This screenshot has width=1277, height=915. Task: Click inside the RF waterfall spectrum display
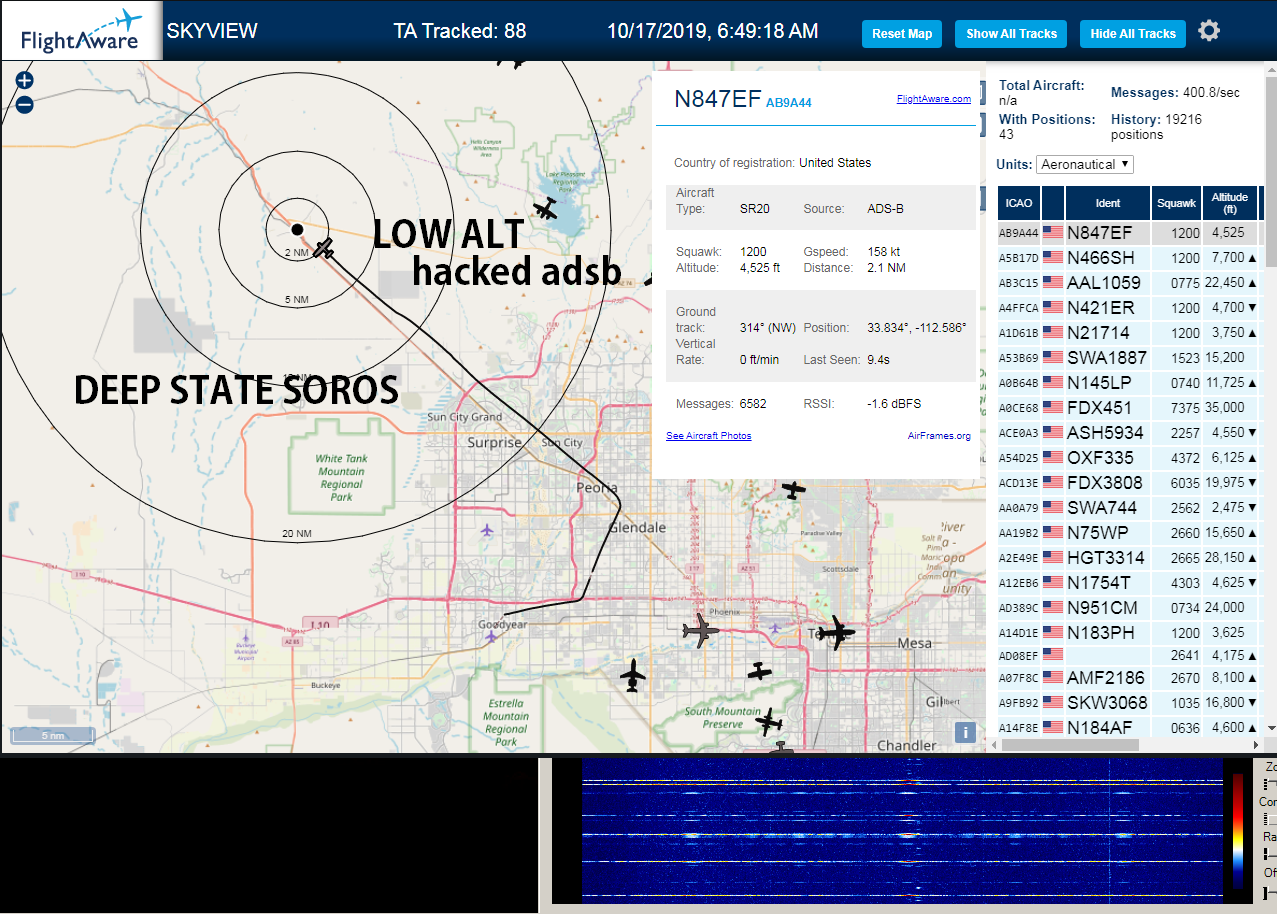click(x=902, y=830)
